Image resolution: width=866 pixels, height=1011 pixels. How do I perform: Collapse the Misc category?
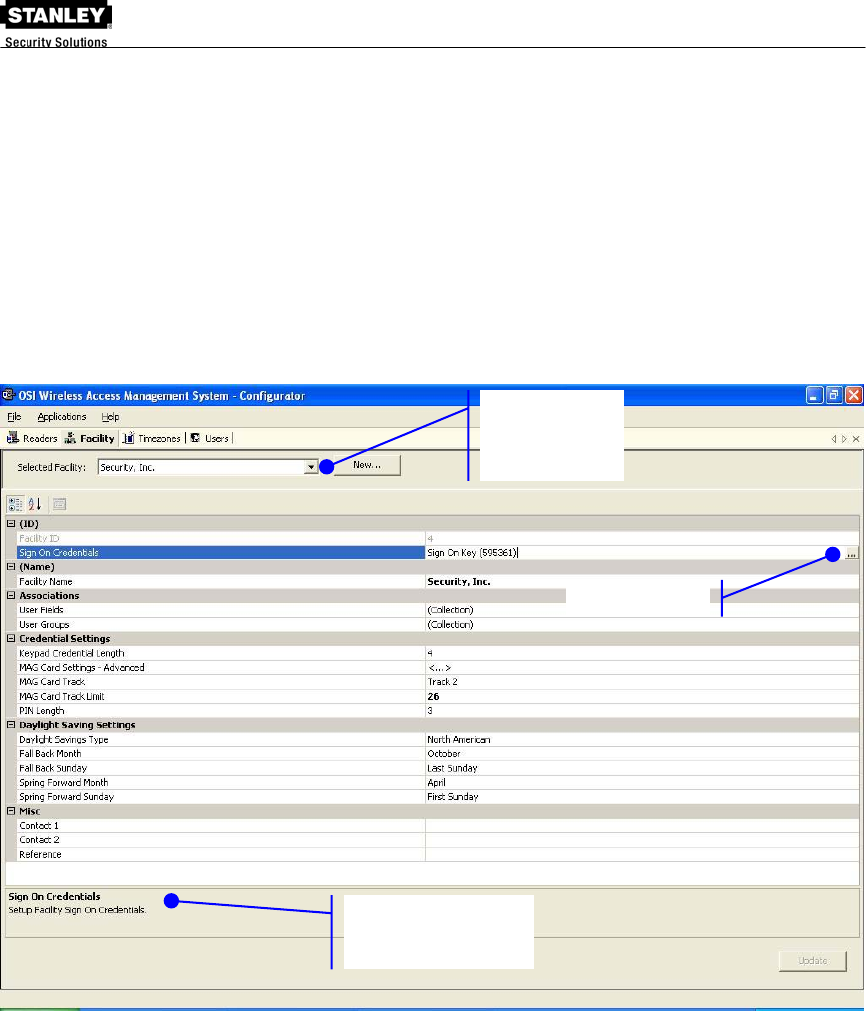click(x=11, y=811)
